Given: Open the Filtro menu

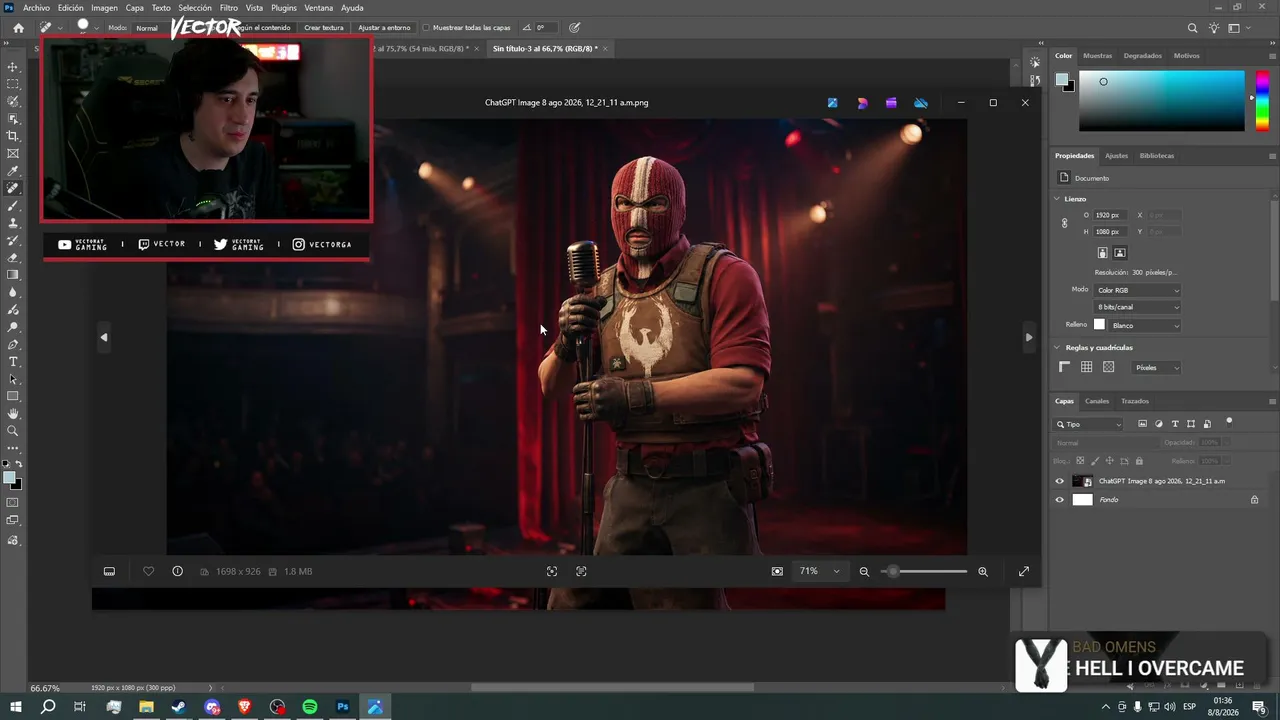Looking at the screenshot, I should click(x=229, y=8).
